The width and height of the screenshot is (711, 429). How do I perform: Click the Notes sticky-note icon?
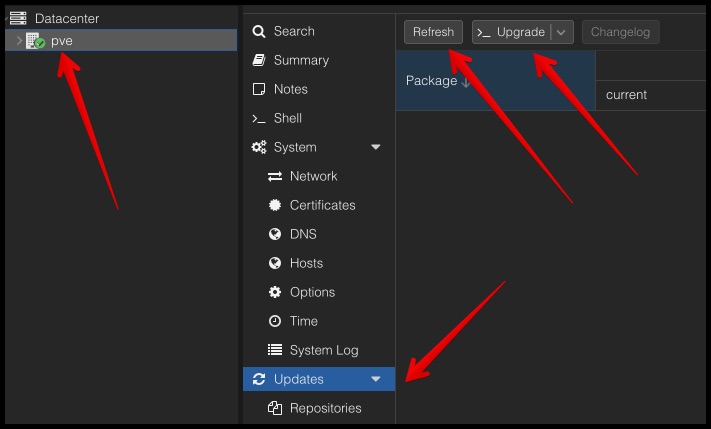pyautogui.click(x=259, y=89)
